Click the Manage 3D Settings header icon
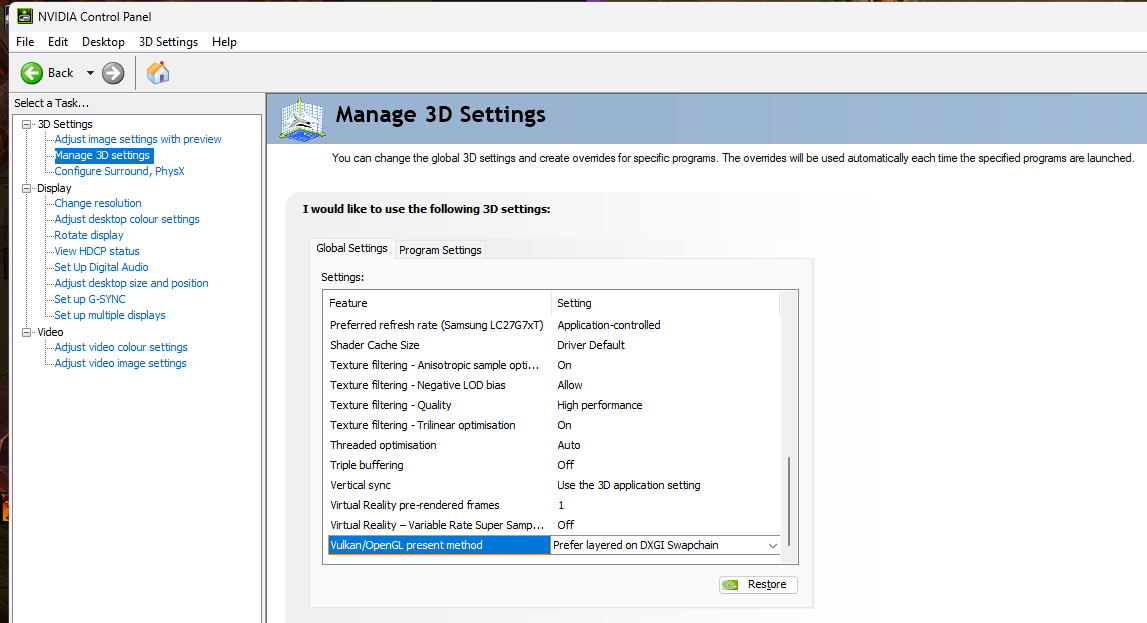Screen dimensions: 1147x623 [x=301, y=119]
